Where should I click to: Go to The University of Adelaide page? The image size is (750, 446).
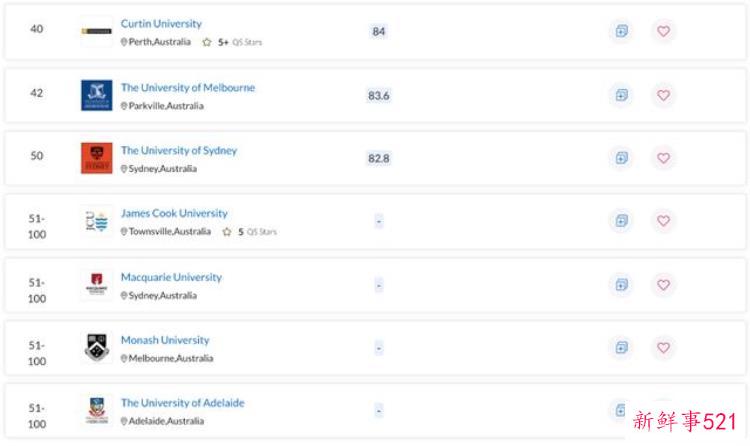[x=182, y=403]
